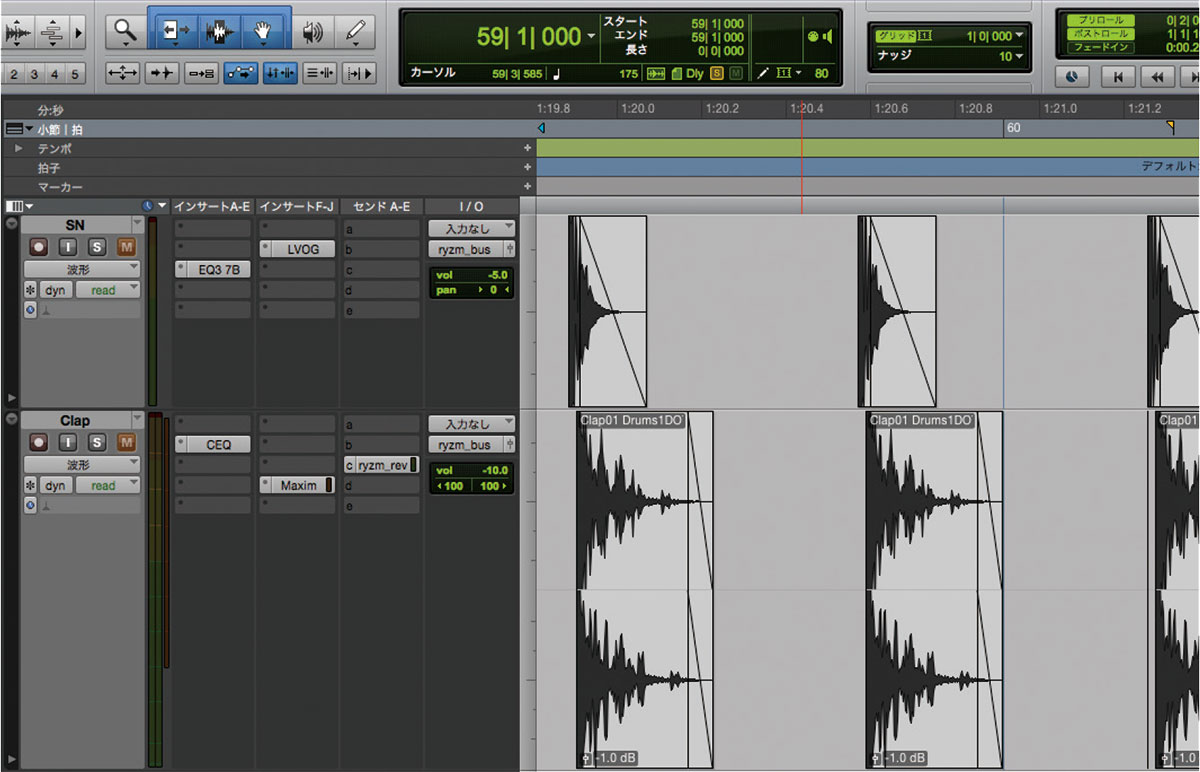Image resolution: width=1200 pixels, height=772 pixels.
Task: Open the main counter format dropdown
Action: tap(591, 37)
